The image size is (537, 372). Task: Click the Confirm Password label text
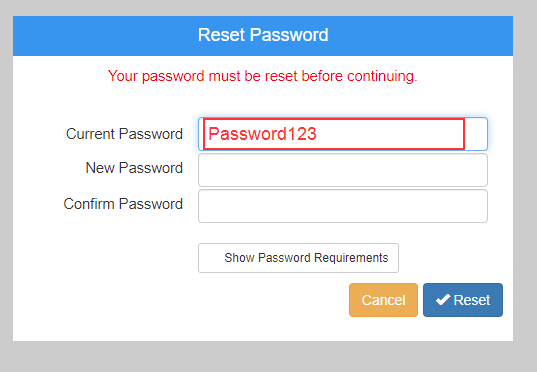pyautogui.click(x=123, y=204)
